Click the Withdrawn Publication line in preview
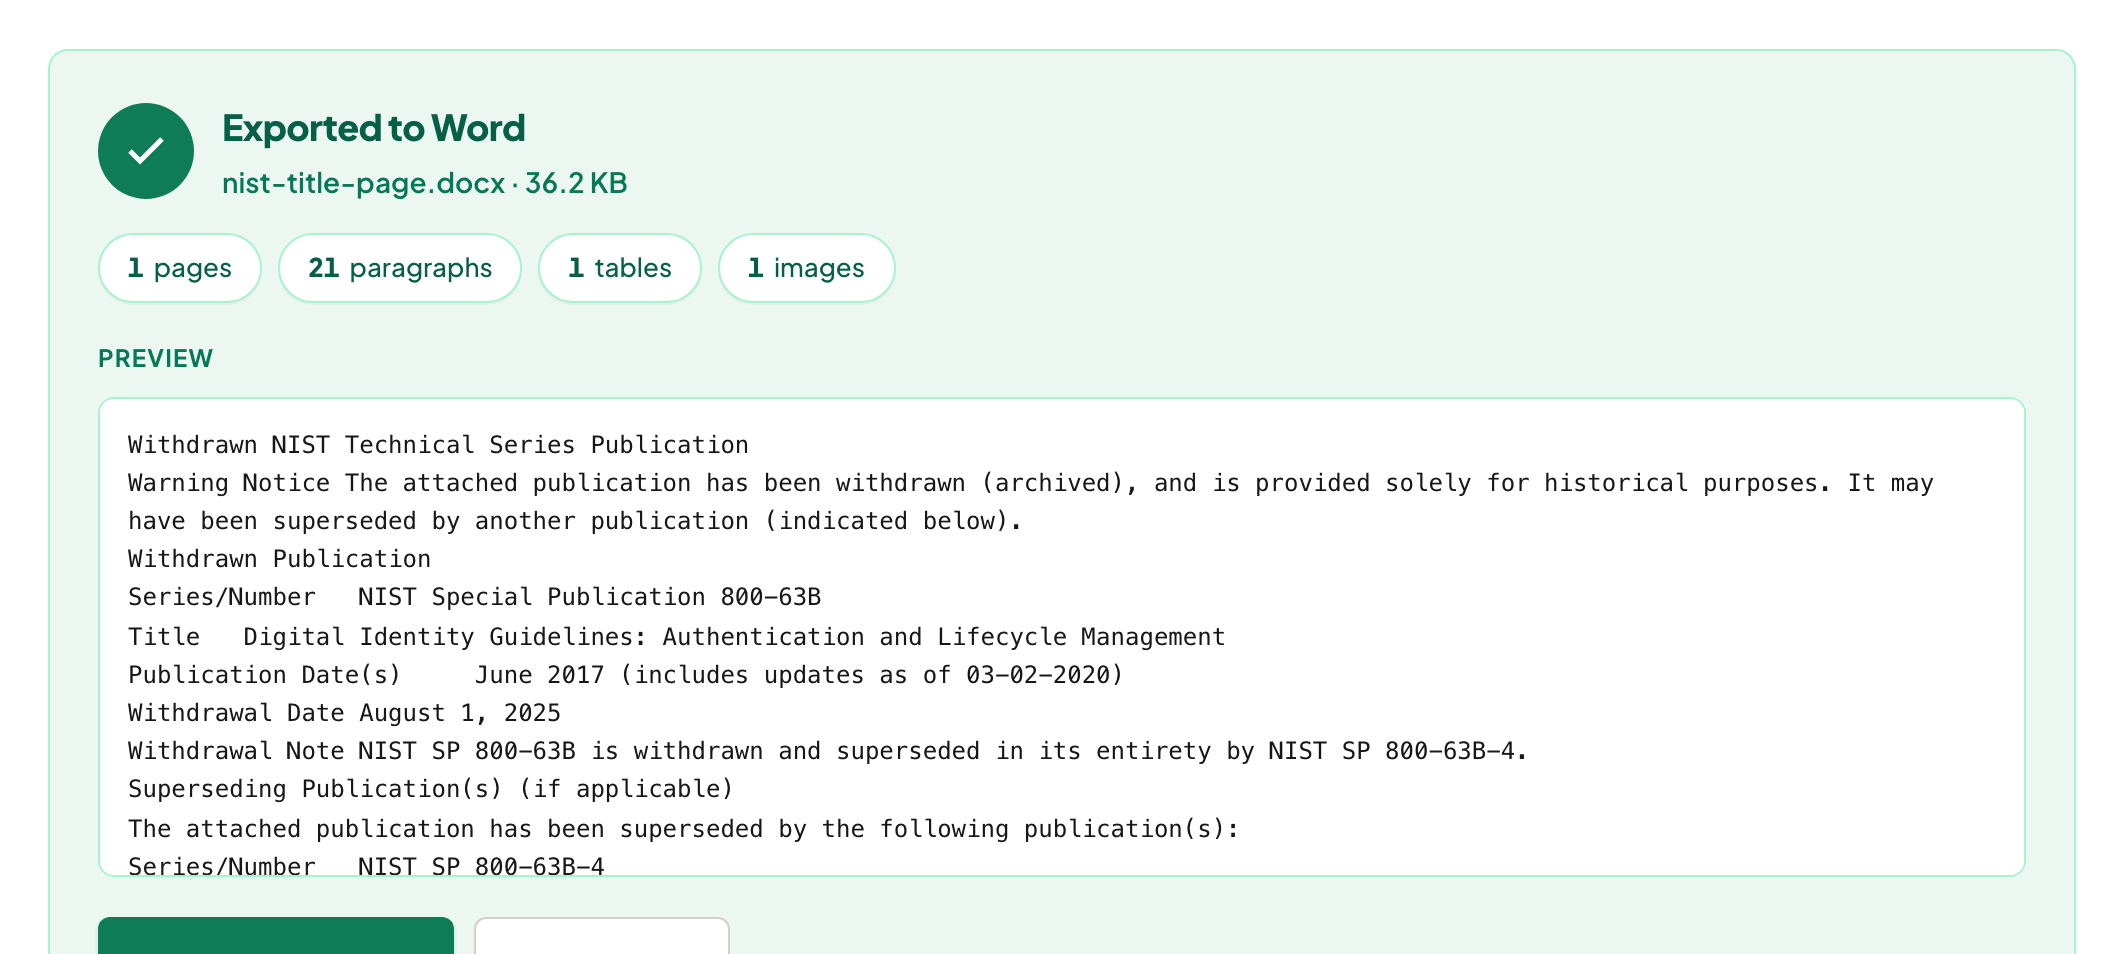This screenshot has width=2124, height=954. pyautogui.click(x=279, y=559)
